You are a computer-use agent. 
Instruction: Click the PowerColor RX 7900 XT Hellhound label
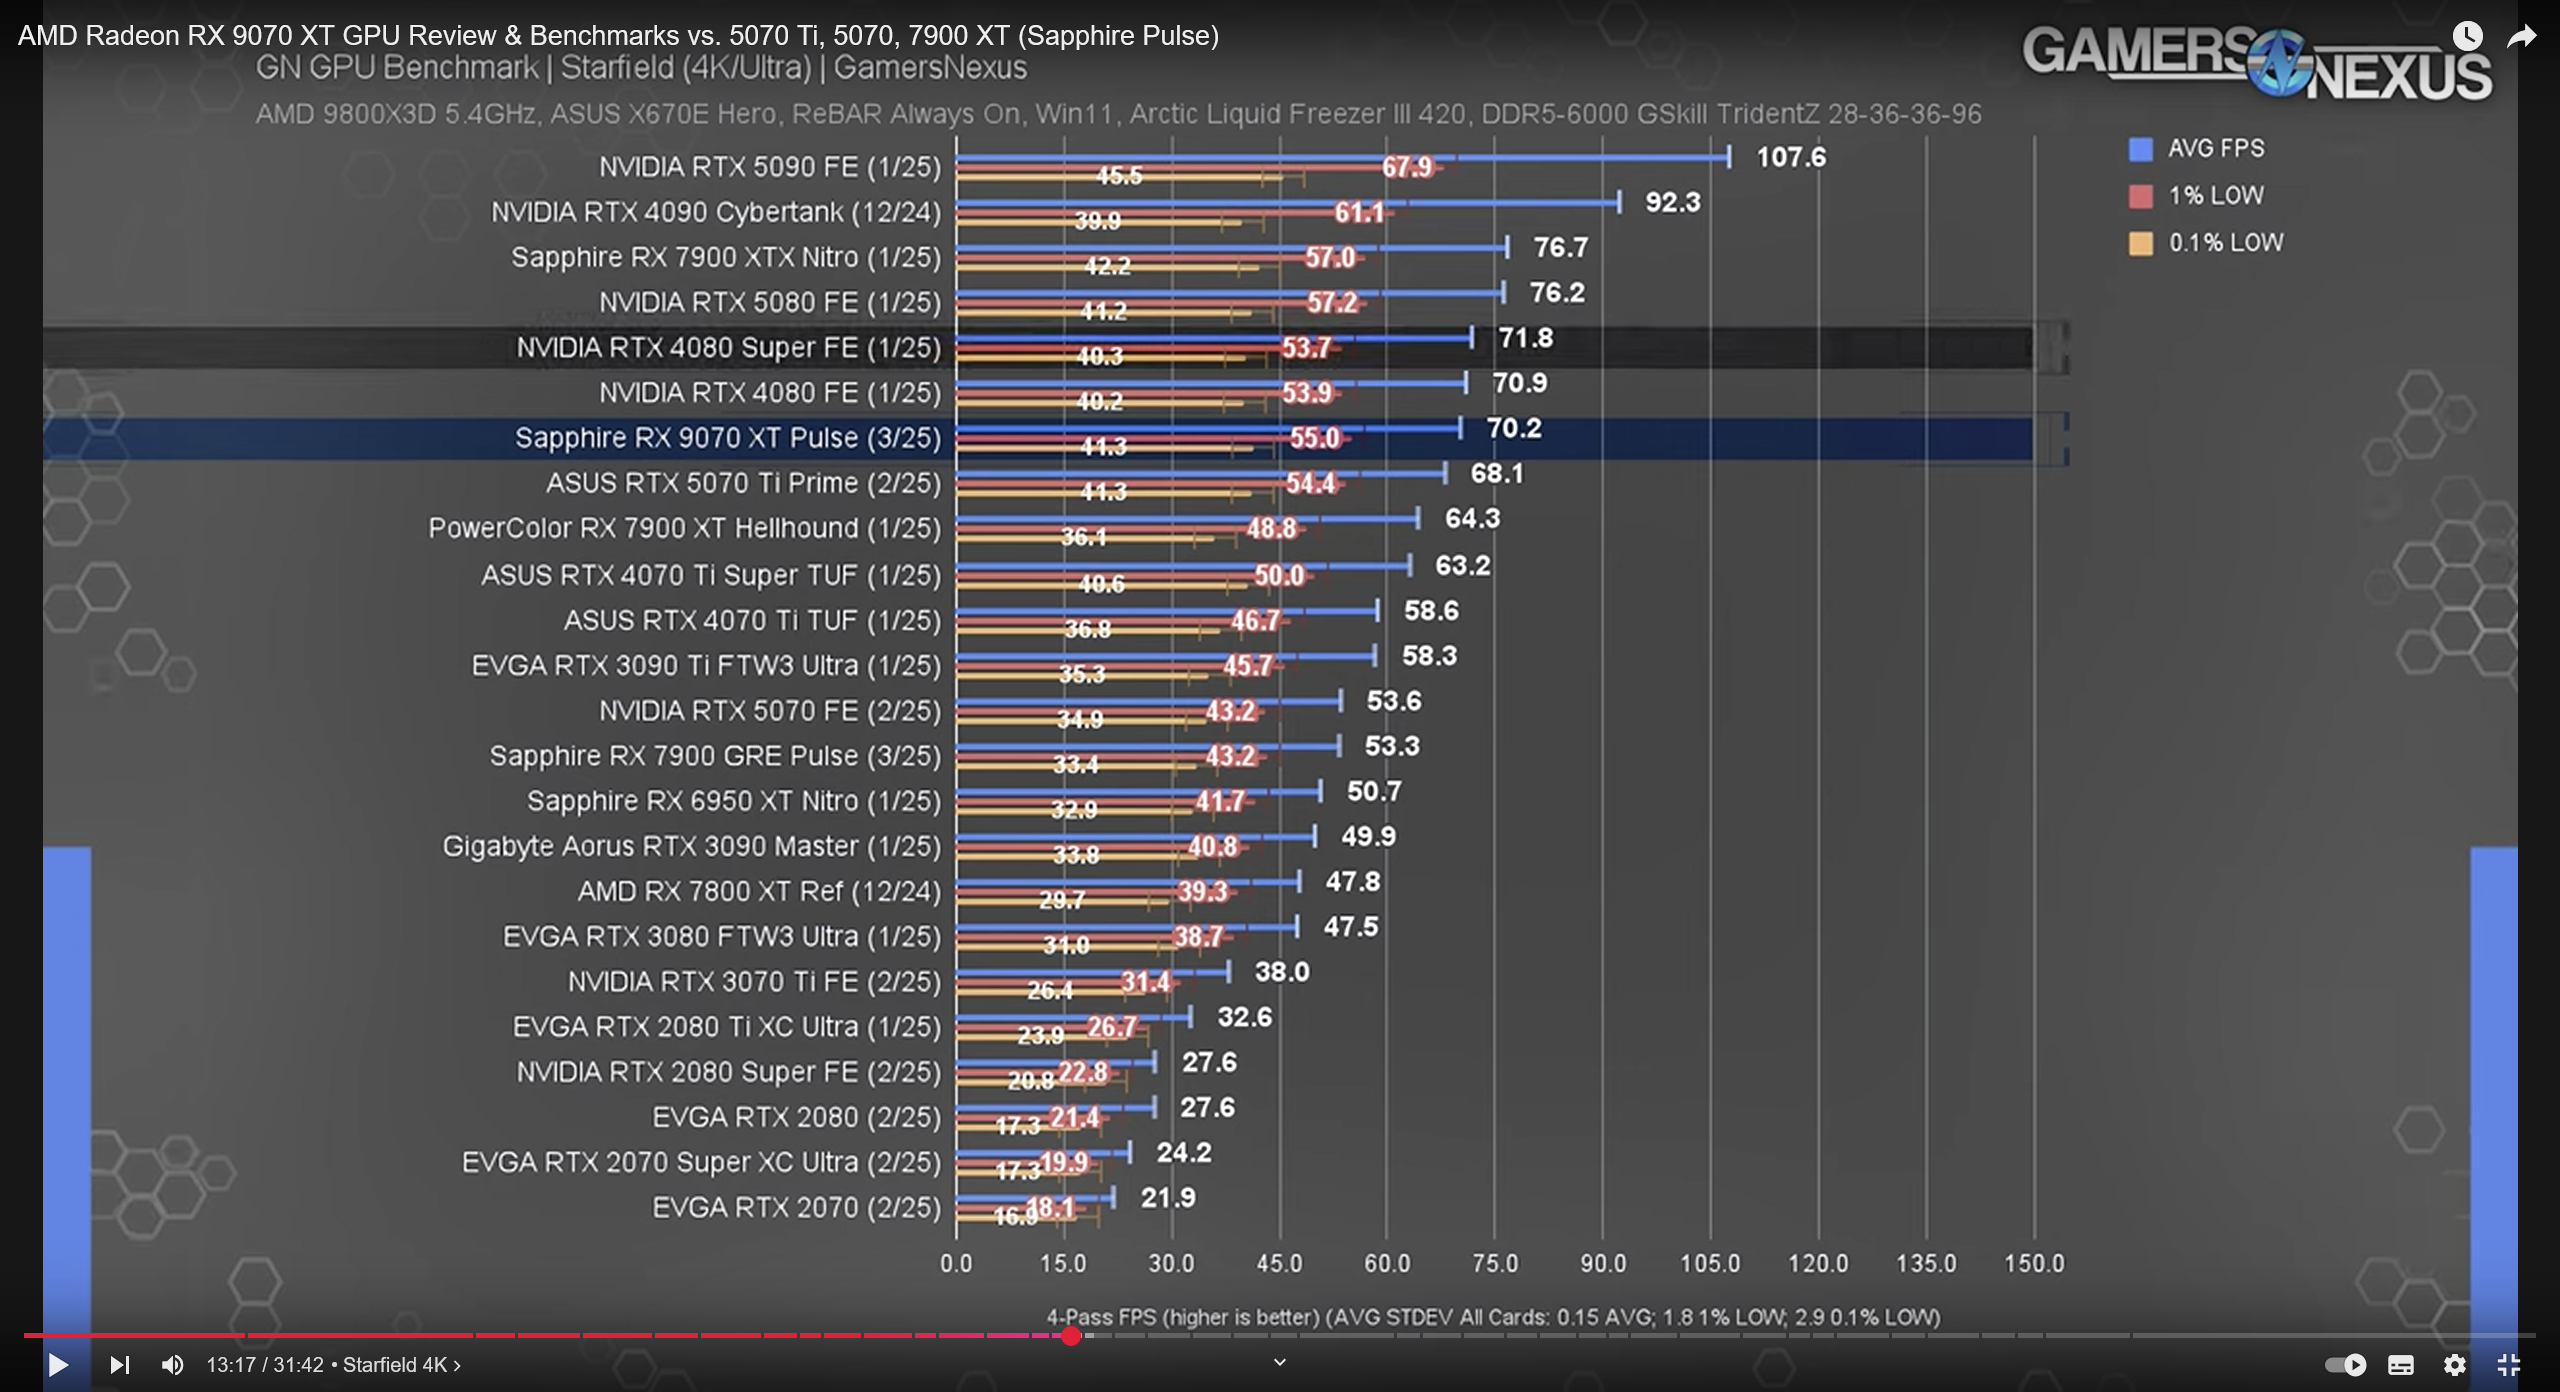point(685,528)
